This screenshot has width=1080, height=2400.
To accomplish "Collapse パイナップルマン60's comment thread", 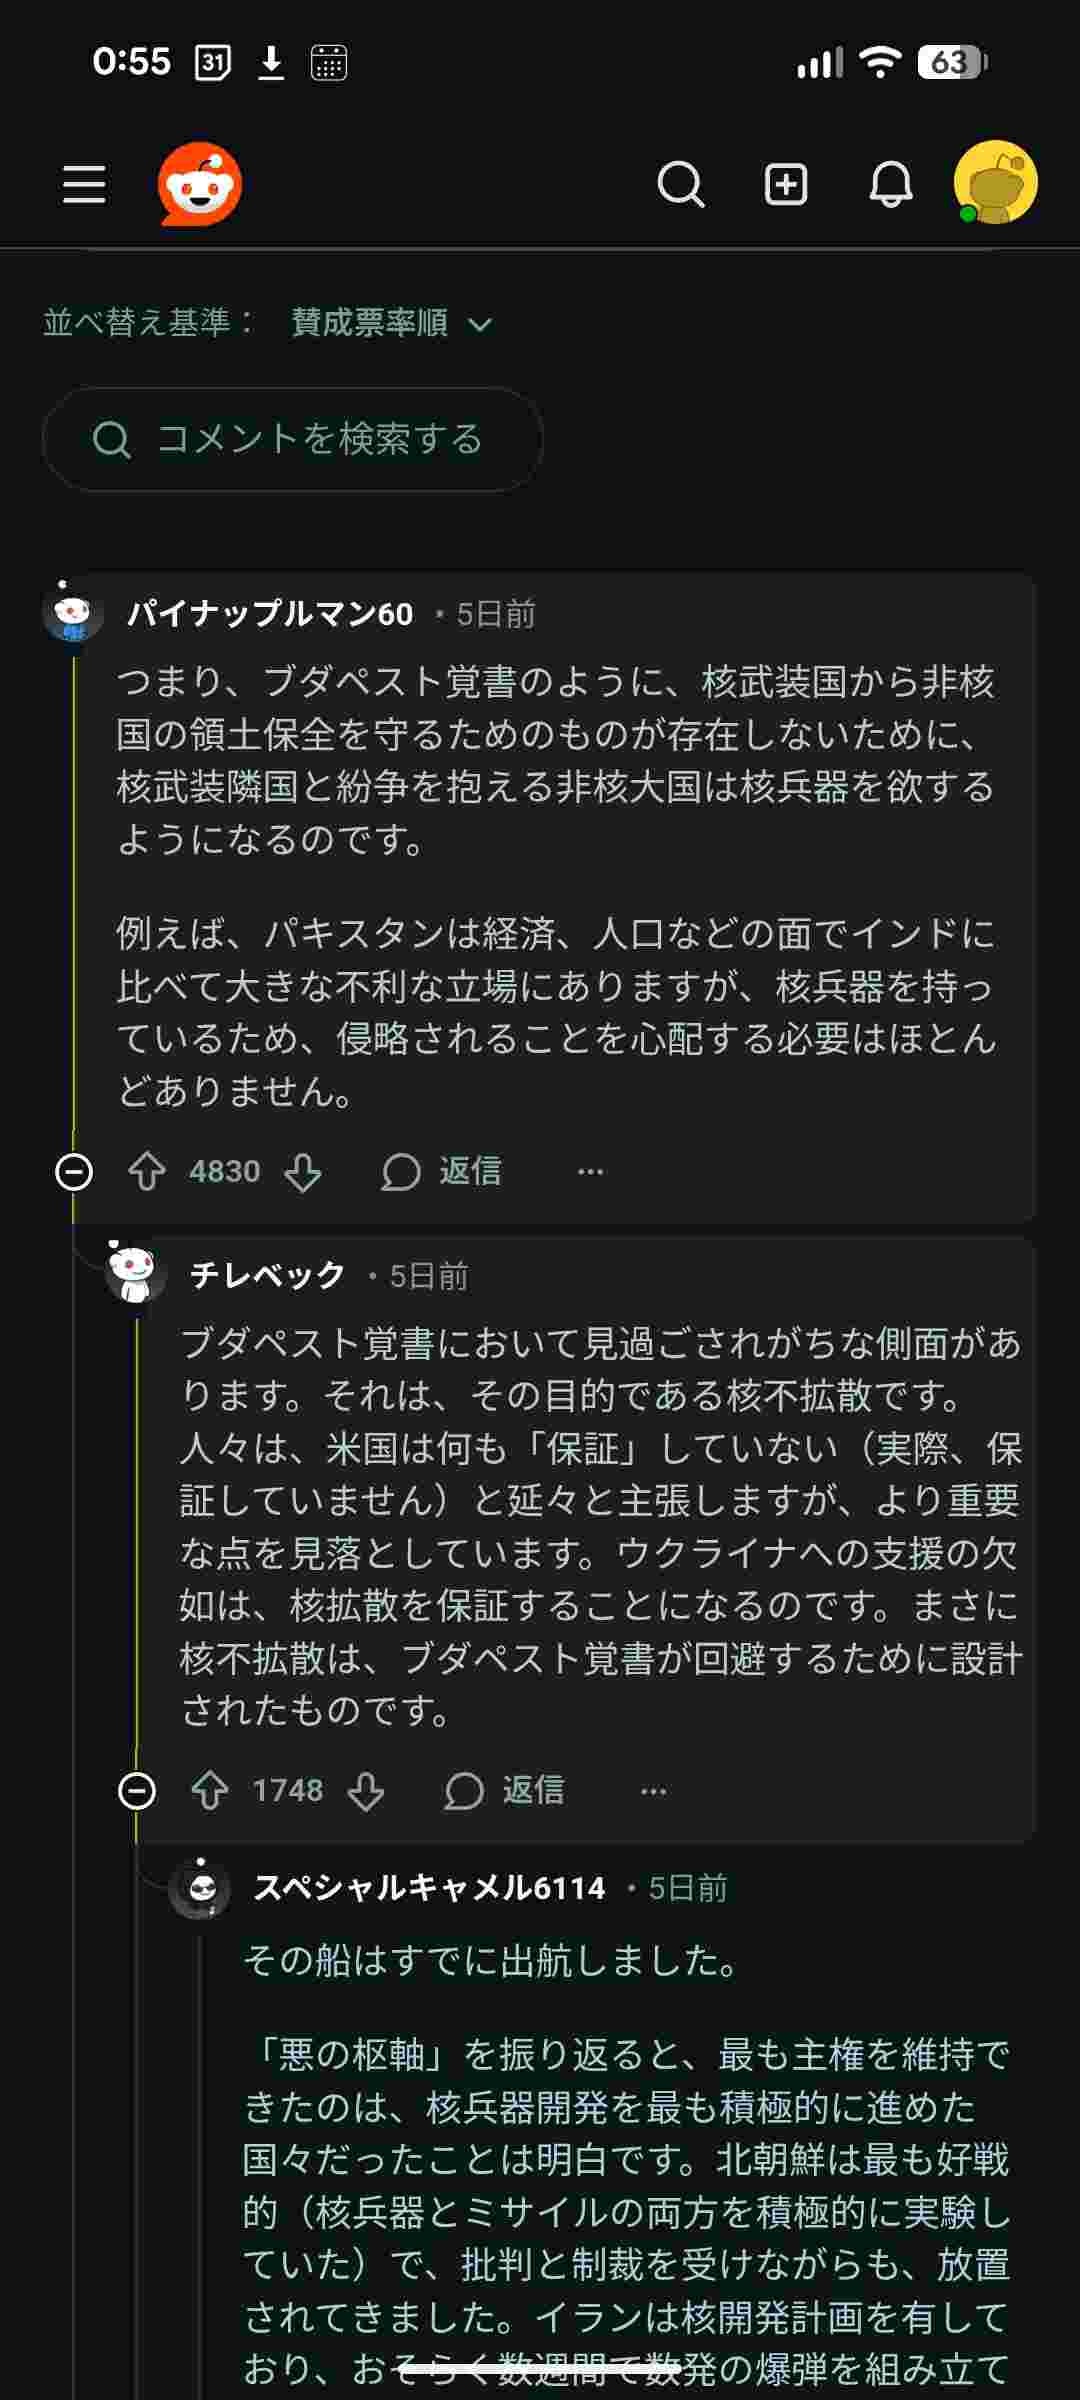I will [74, 1171].
